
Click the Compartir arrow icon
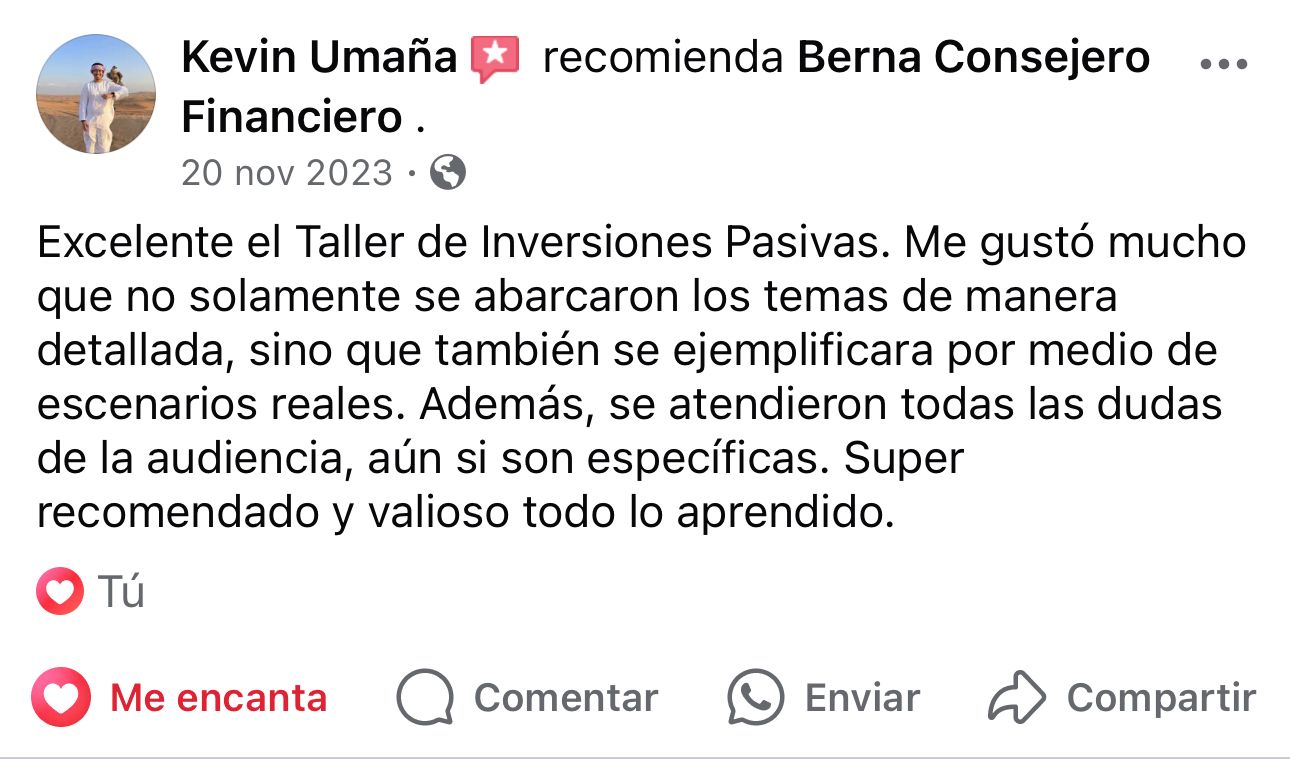(1016, 697)
